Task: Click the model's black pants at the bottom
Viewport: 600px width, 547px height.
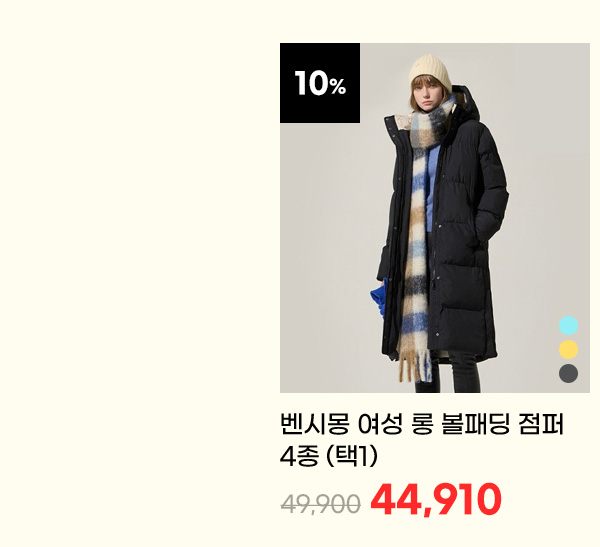Action: 448,373
